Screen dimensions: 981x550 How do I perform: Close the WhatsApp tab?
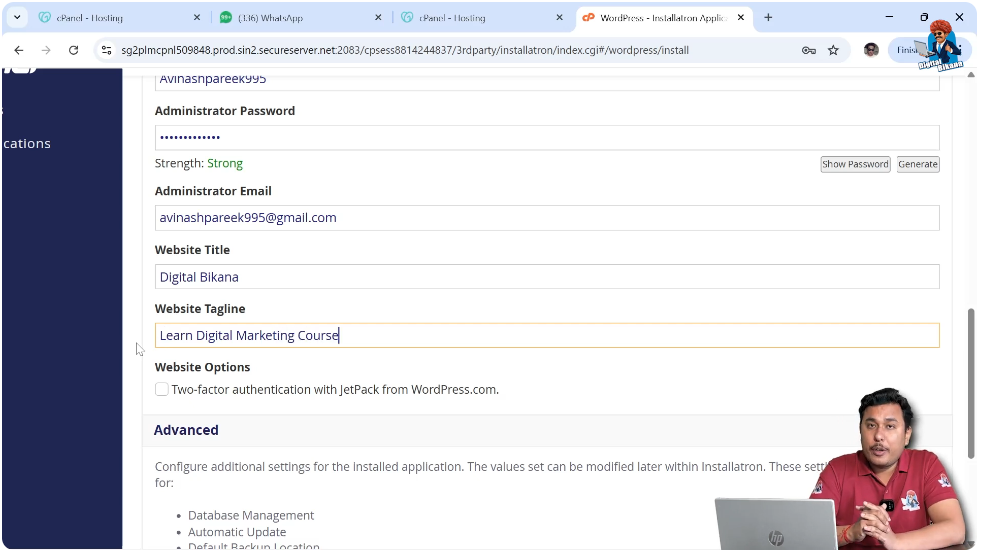[x=378, y=18]
